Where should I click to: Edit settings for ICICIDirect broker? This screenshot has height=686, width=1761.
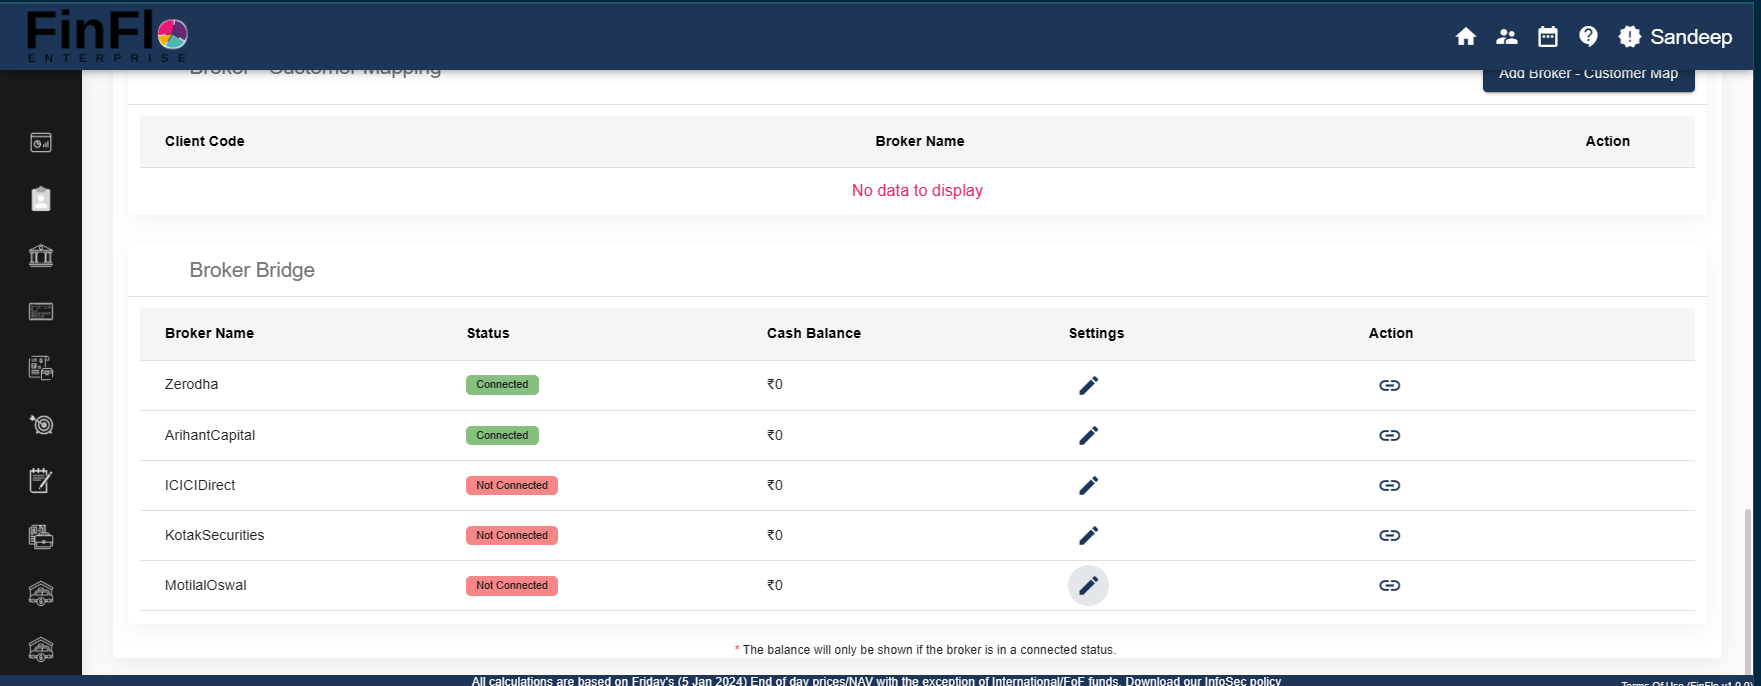click(x=1089, y=485)
